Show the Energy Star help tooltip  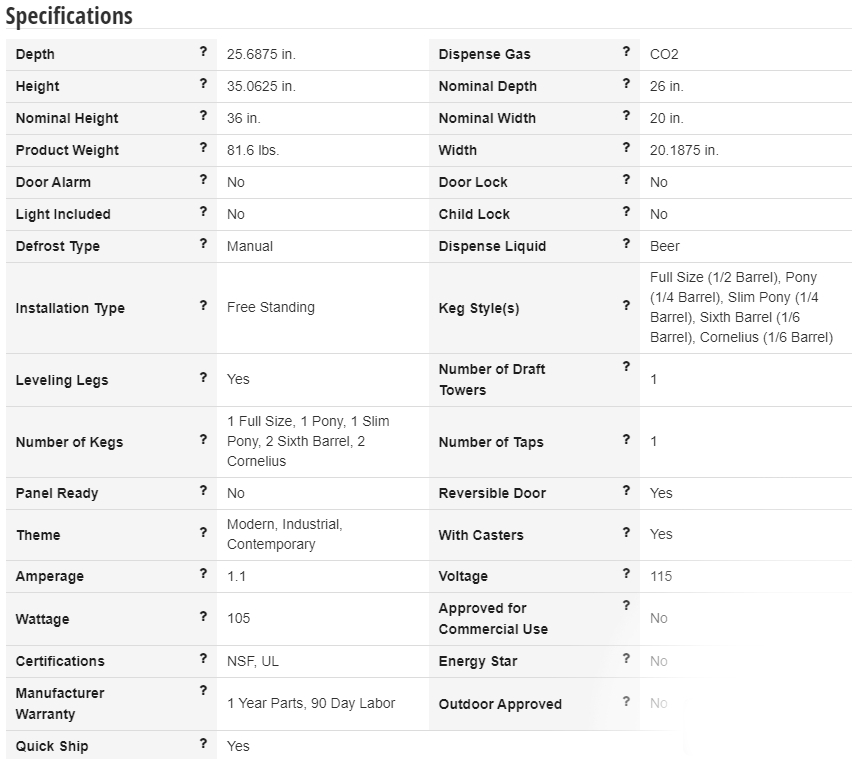626,658
